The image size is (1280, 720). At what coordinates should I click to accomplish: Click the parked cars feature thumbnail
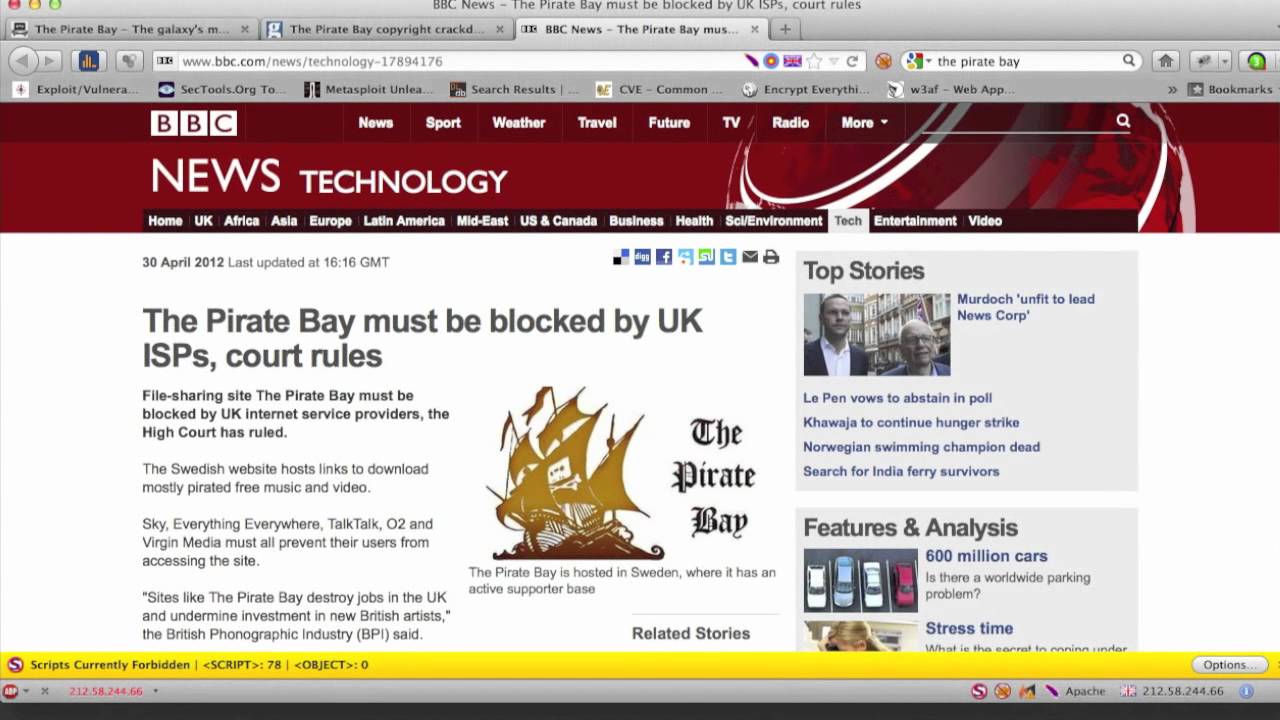(861, 580)
